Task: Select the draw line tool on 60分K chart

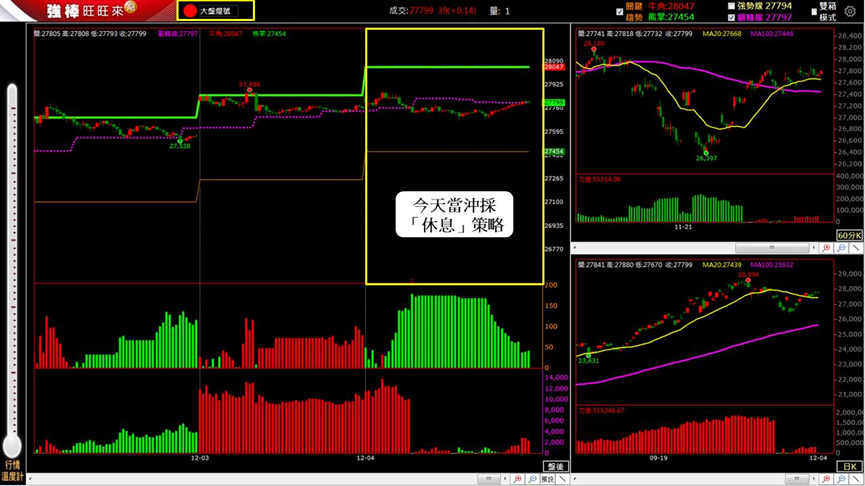Action: [856, 248]
